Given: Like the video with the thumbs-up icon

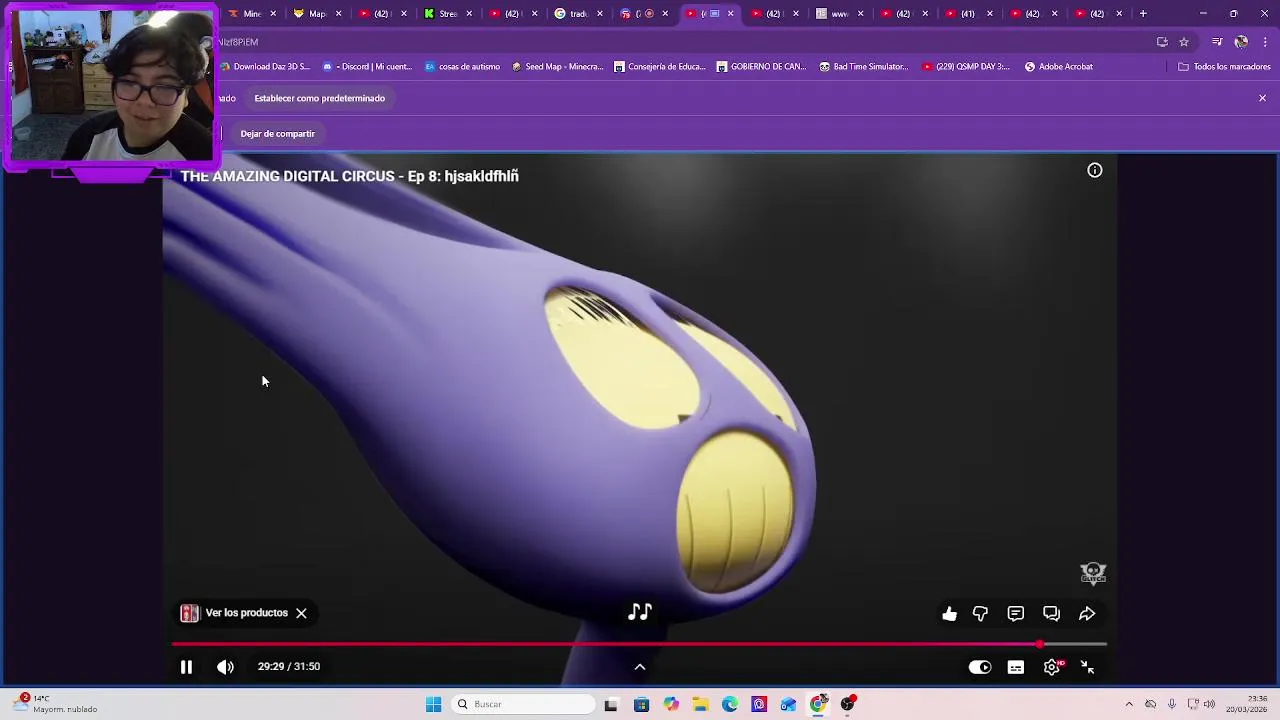Looking at the screenshot, I should pos(949,614).
